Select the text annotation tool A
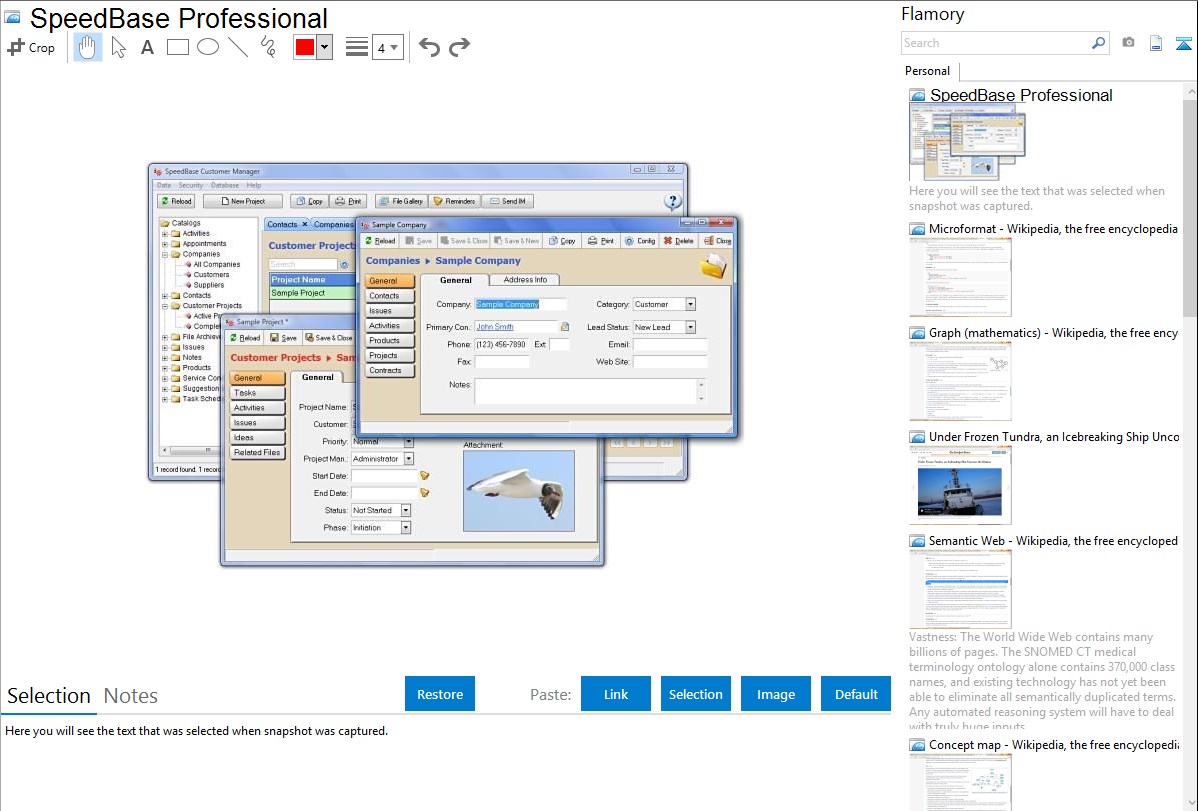 (147, 47)
